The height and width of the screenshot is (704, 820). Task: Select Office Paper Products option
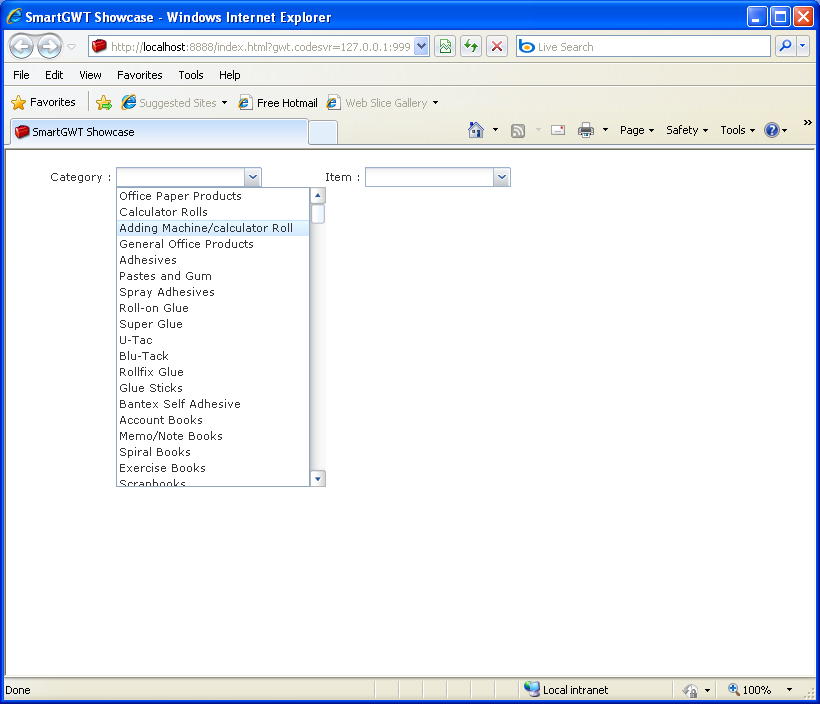(x=213, y=196)
